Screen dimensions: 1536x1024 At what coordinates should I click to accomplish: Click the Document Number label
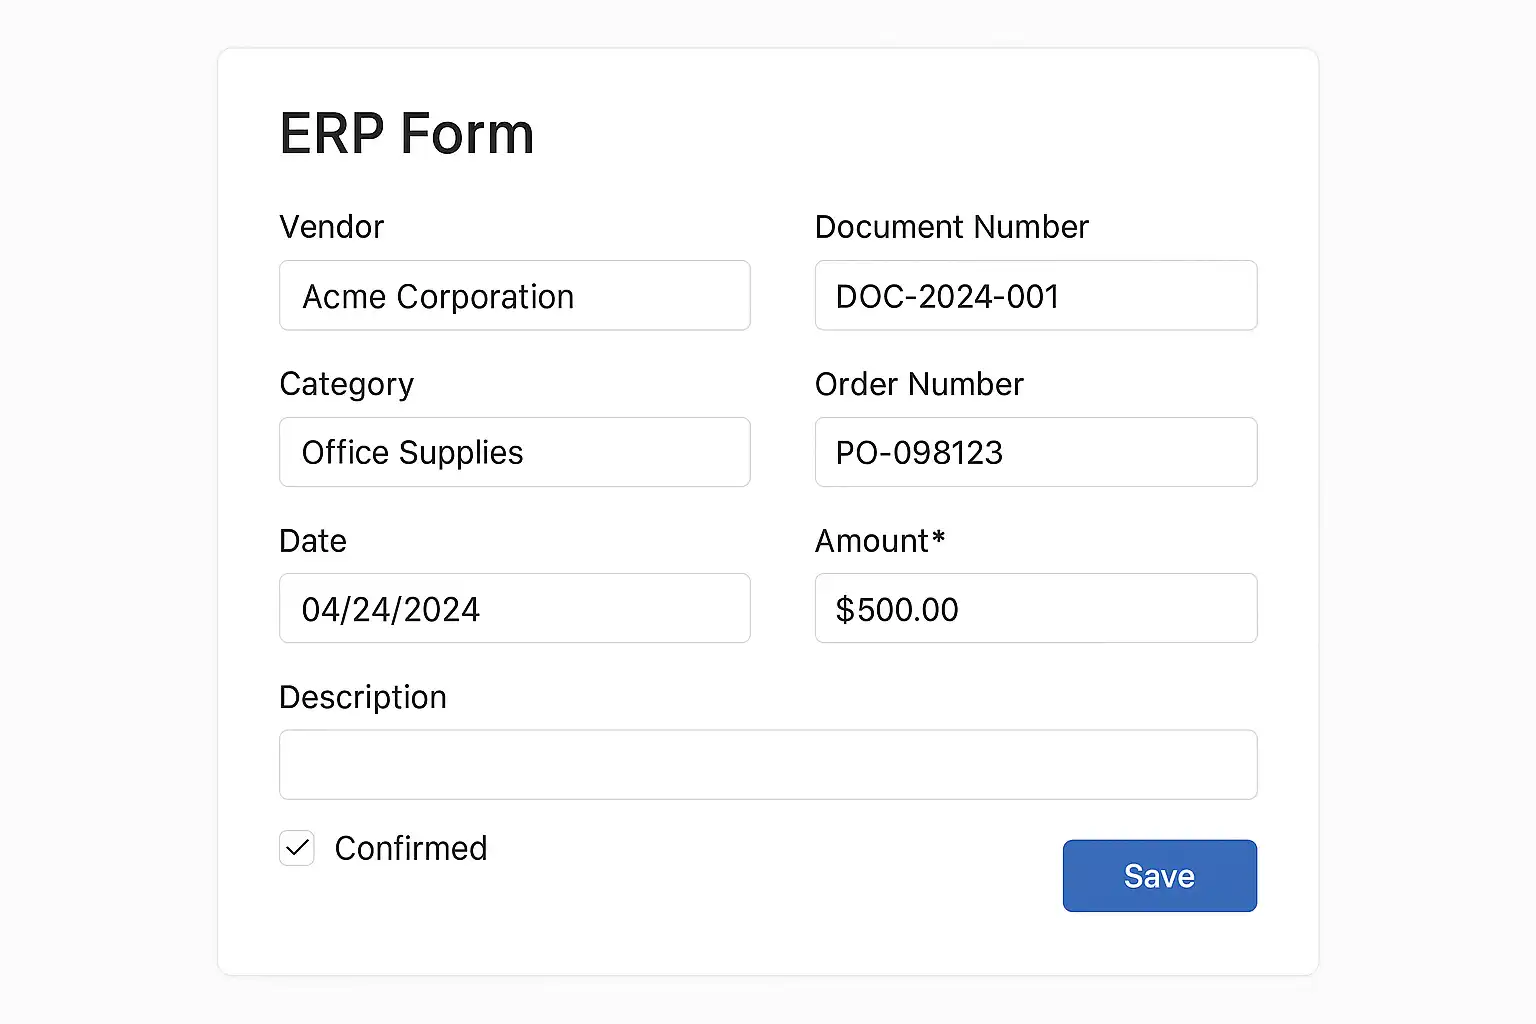pos(951,227)
